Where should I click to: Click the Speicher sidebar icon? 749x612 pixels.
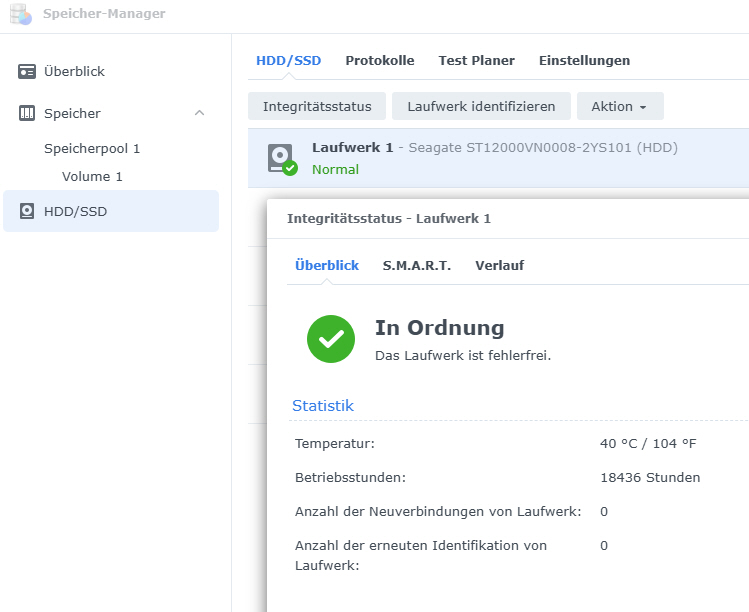[x=27, y=113]
